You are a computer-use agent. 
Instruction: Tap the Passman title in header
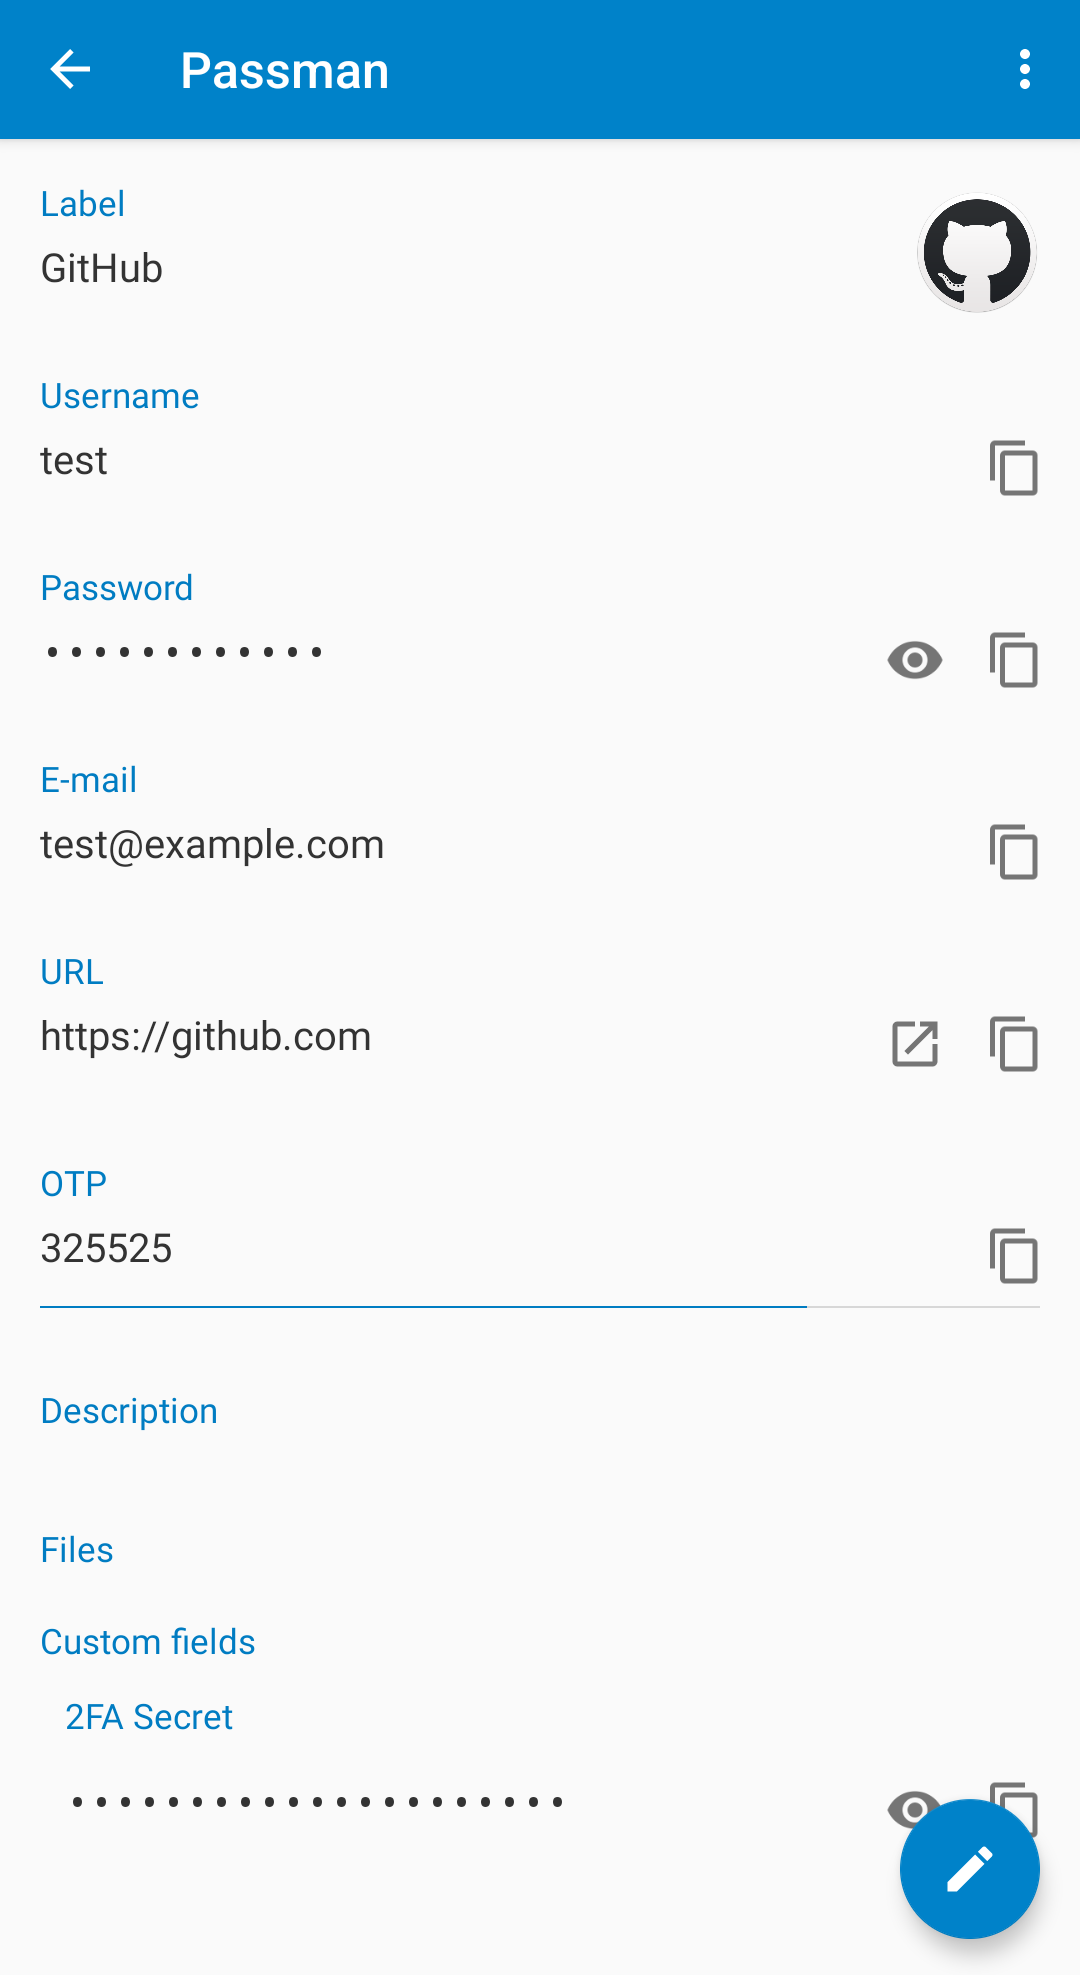point(285,71)
